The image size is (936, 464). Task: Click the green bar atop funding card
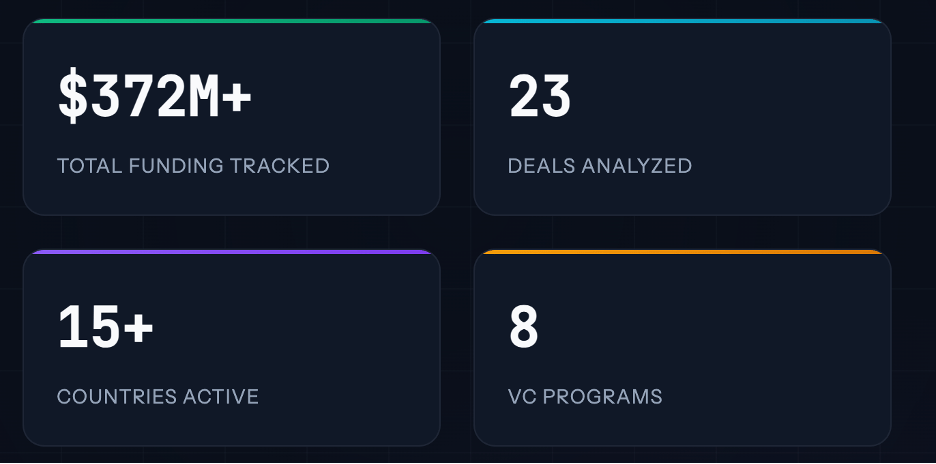tap(232, 21)
